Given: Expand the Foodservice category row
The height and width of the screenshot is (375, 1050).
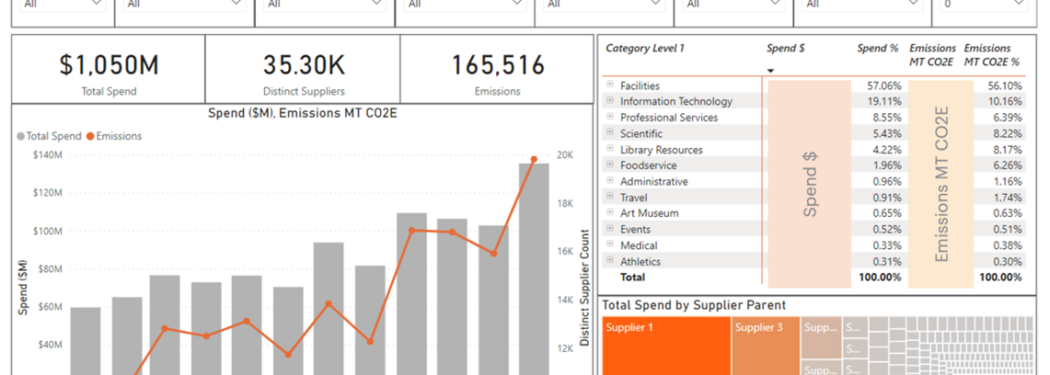Looking at the screenshot, I should click(x=610, y=165).
